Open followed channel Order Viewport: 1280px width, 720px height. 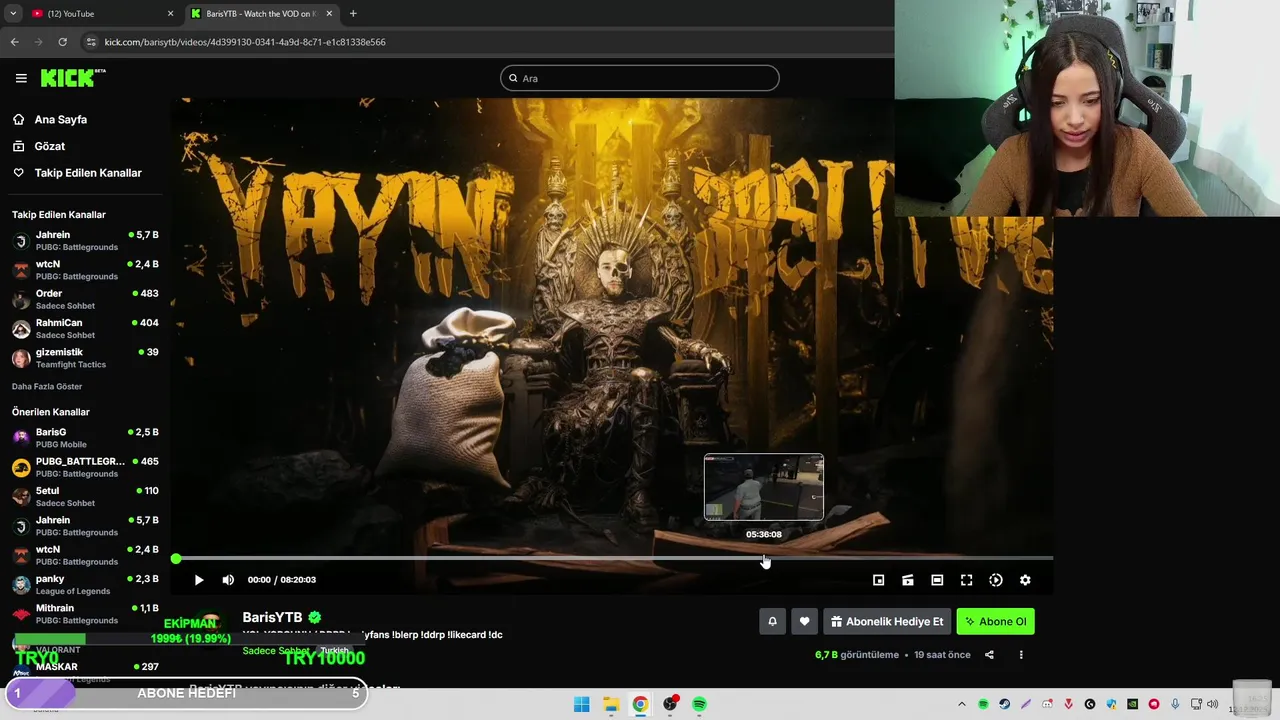(x=85, y=299)
